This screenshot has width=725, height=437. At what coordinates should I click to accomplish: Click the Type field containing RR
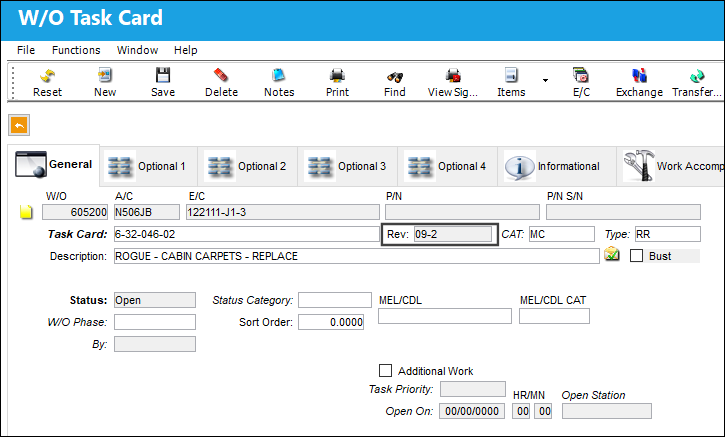(x=668, y=234)
